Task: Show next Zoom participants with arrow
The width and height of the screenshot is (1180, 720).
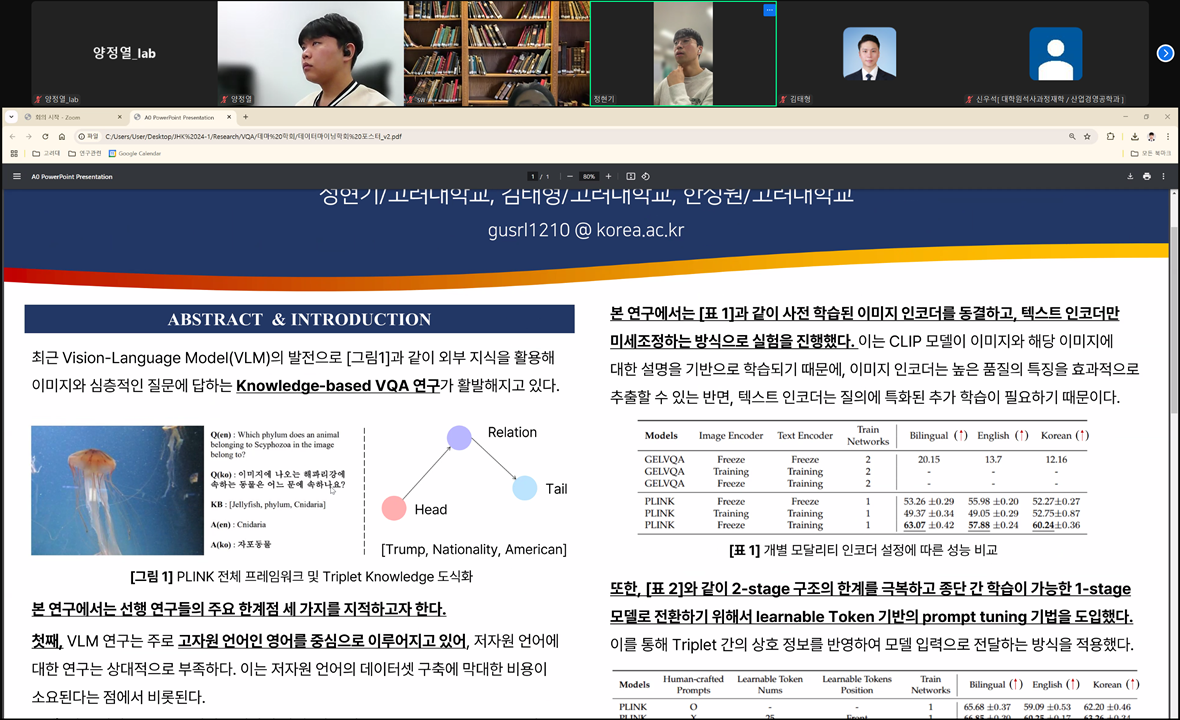Action: 1165,53
